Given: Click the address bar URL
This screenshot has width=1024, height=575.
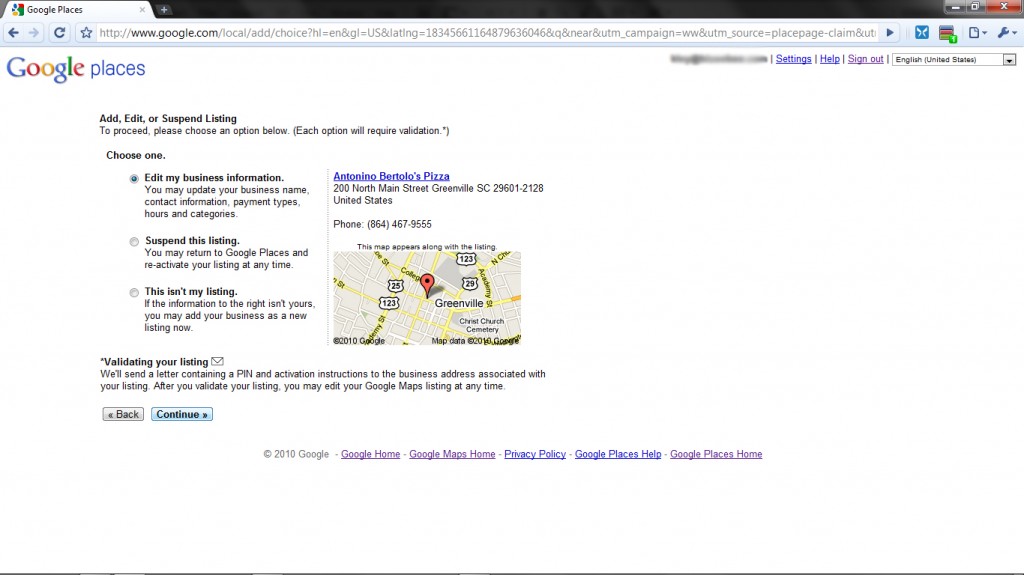Looking at the screenshot, I should coord(487,33).
